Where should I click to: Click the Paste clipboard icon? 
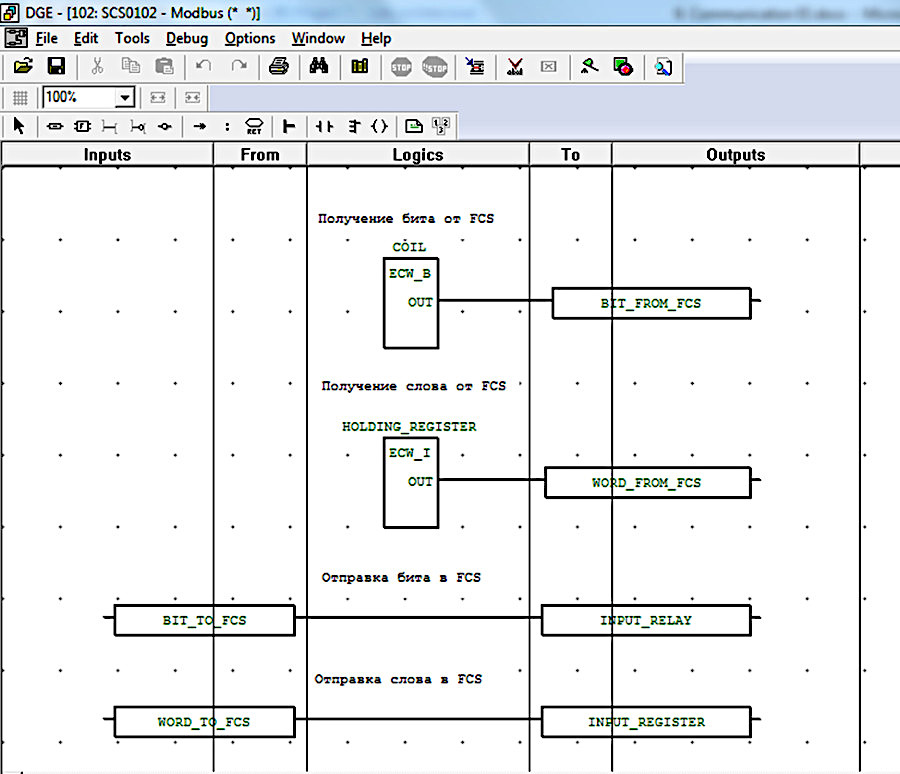point(164,67)
